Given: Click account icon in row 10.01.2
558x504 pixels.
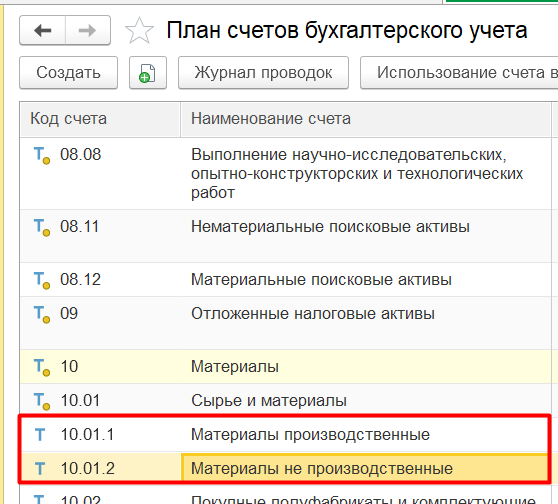Looking at the screenshot, I should tap(40, 469).
